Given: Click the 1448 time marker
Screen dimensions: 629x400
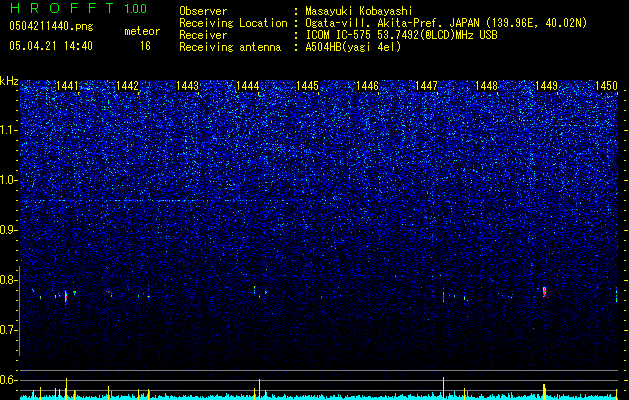Looking at the screenshot, I should point(486,86).
